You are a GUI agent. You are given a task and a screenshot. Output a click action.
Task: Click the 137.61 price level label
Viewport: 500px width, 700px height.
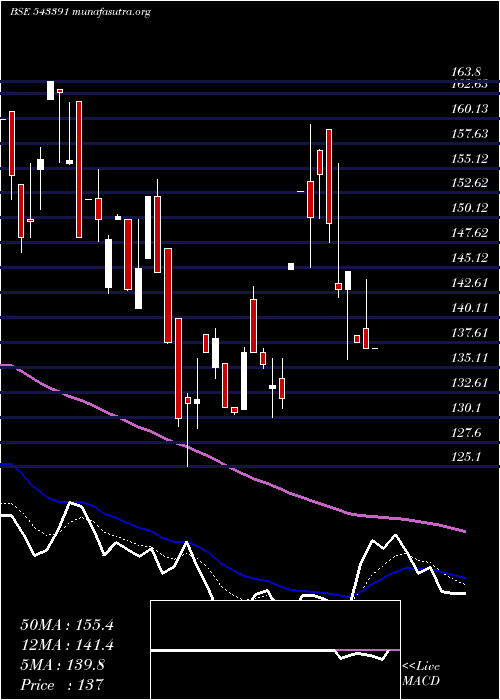(470, 333)
